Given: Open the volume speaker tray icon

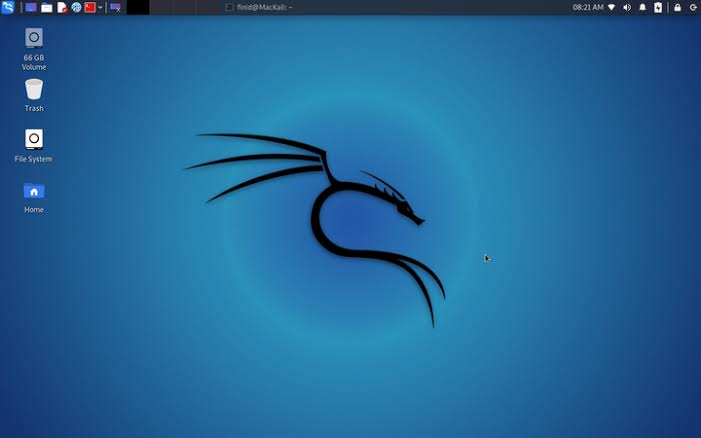Looking at the screenshot, I should click(627, 8).
